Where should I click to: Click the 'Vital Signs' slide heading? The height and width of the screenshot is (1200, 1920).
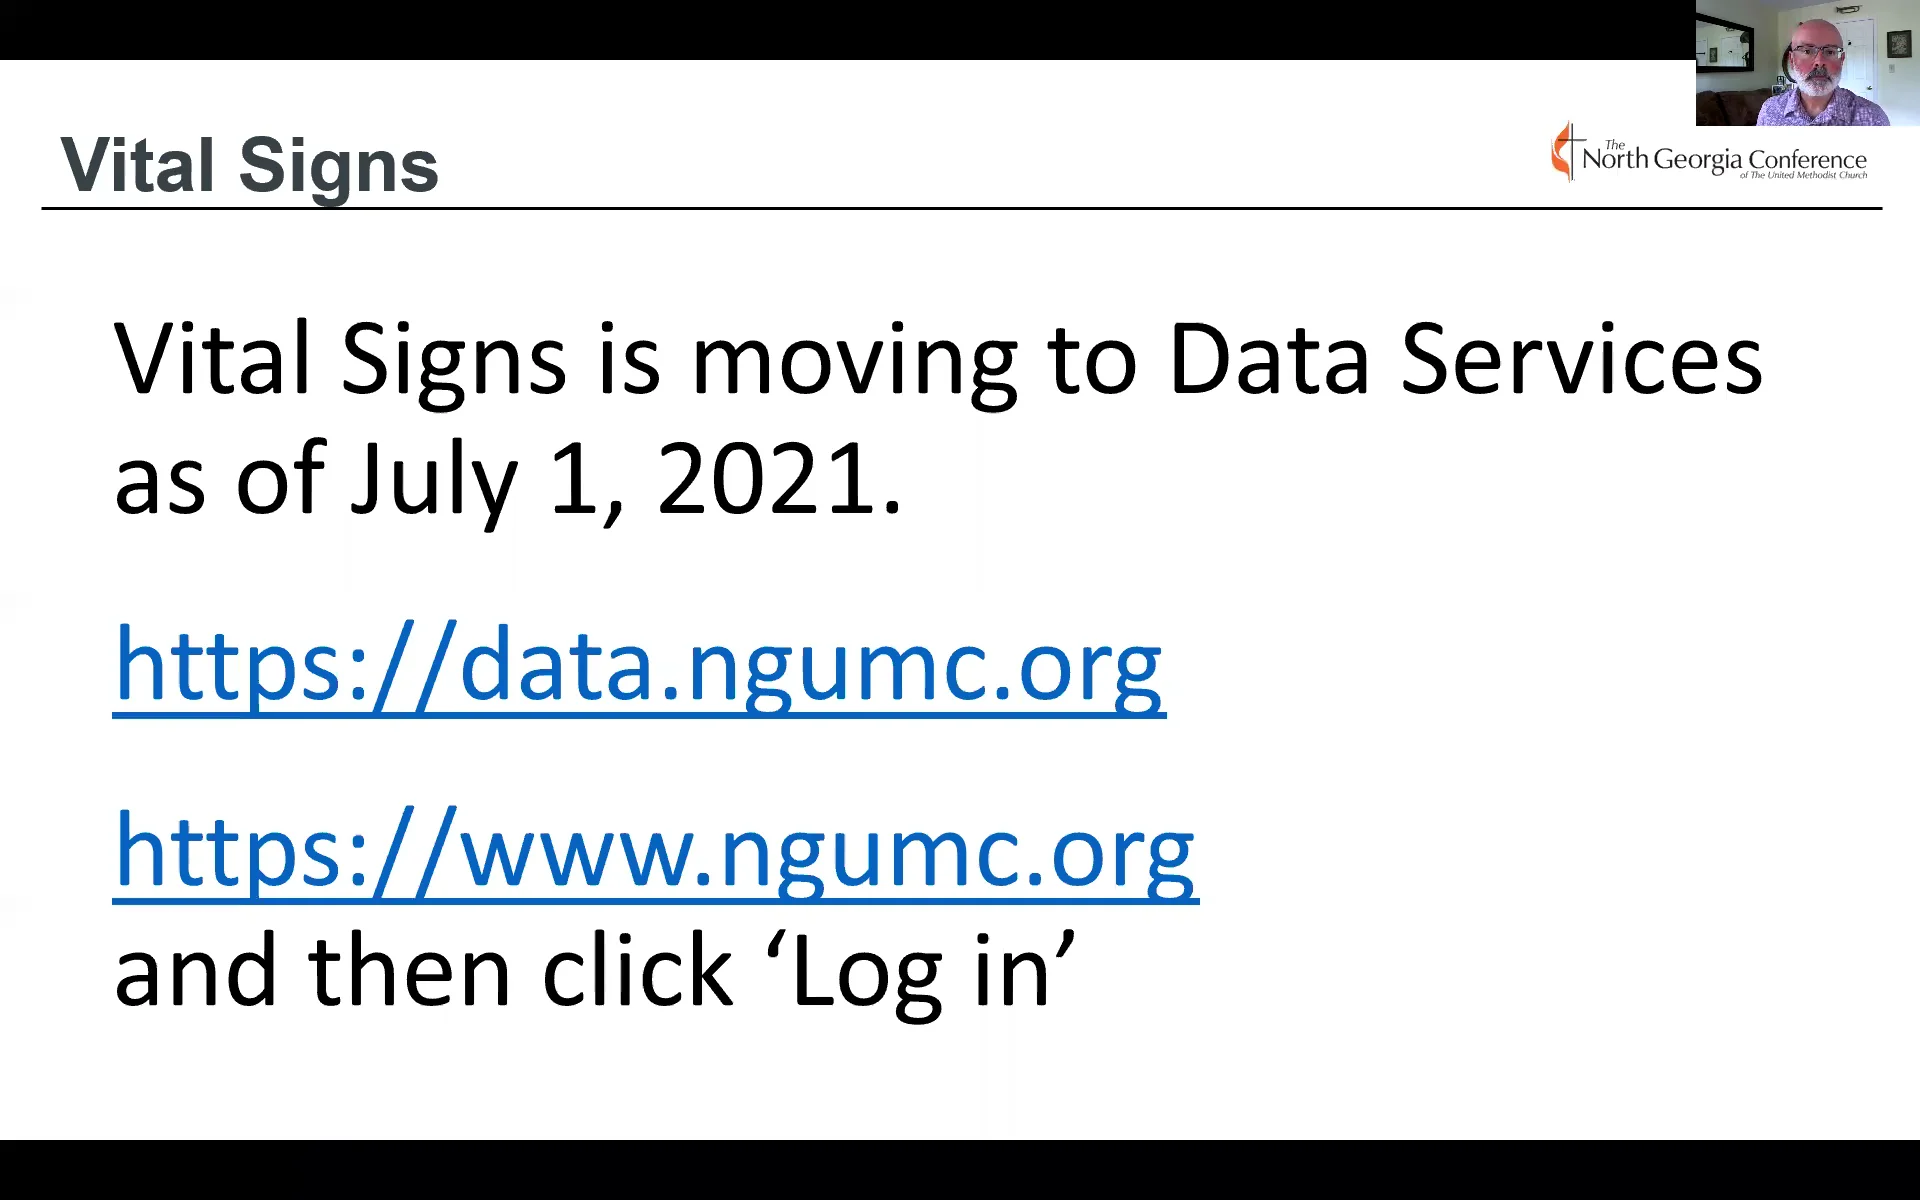(249, 166)
